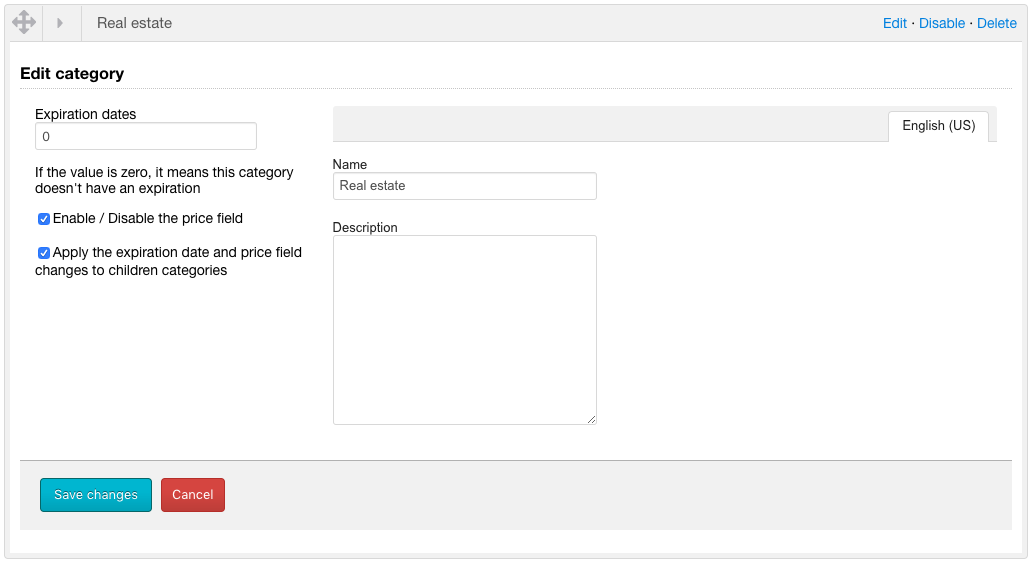Click the Name field label

[x=349, y=165]
